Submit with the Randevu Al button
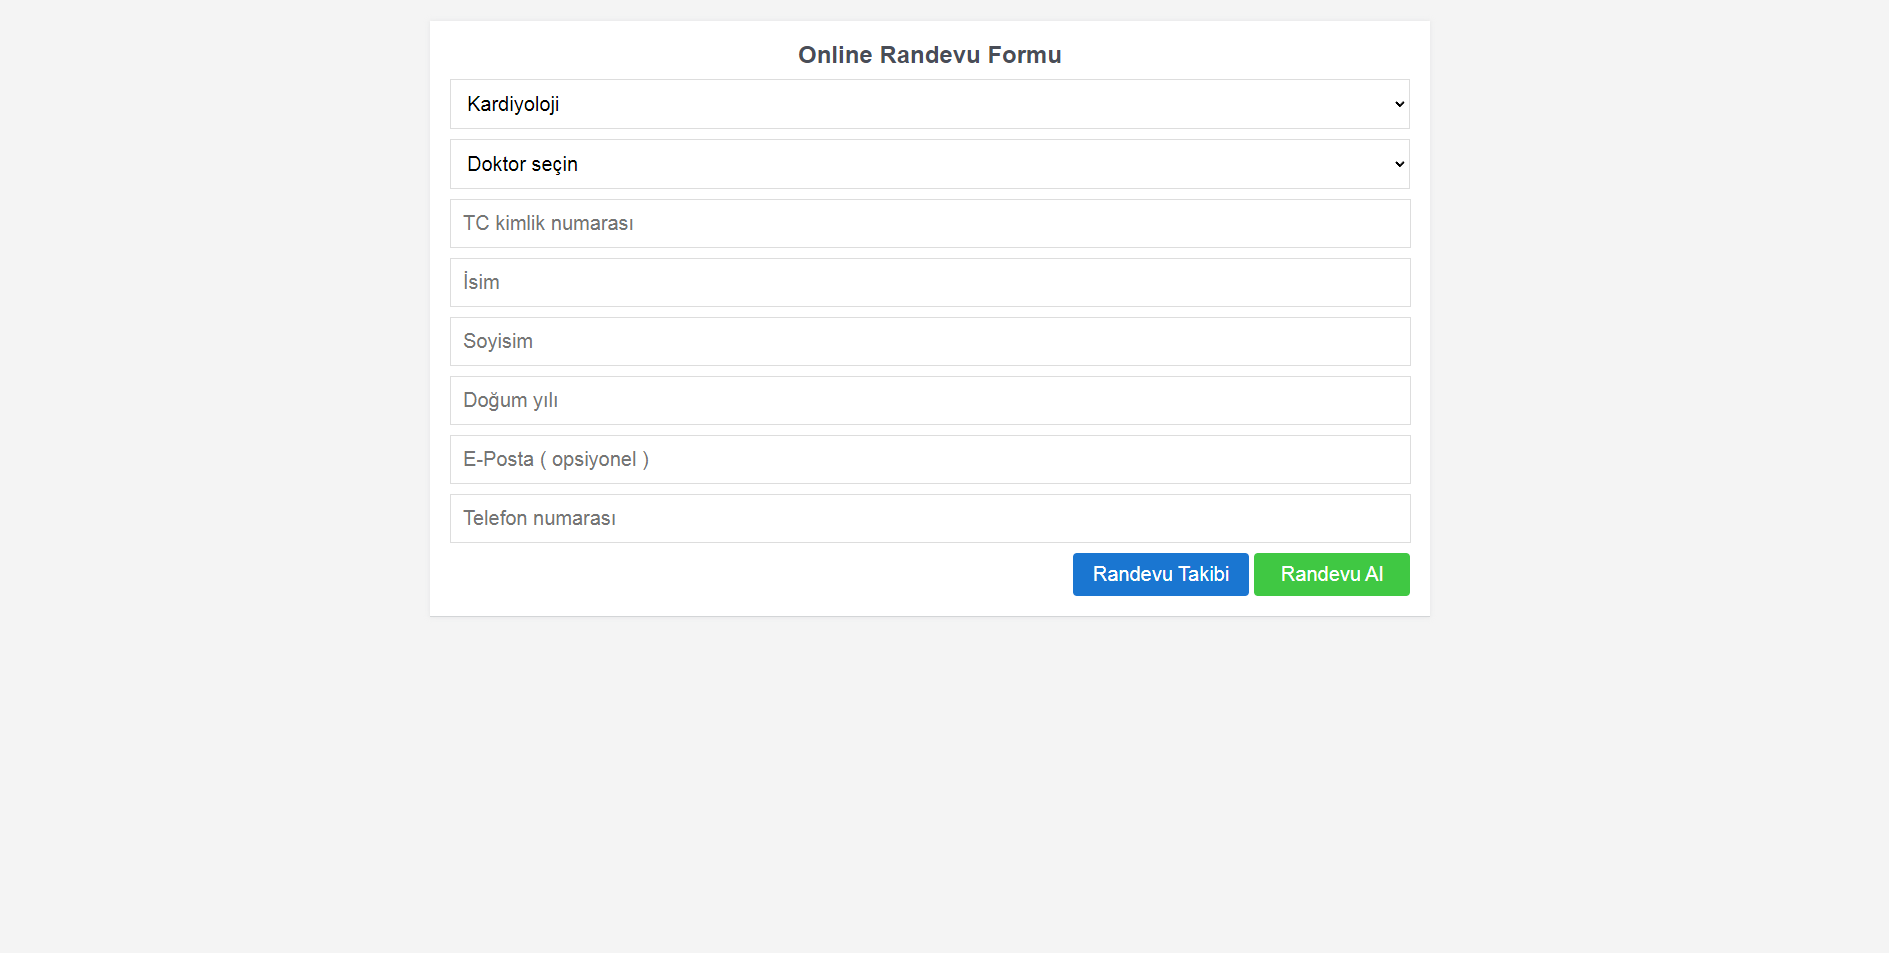This screenshot has width=1889, height=953. 1332,574
